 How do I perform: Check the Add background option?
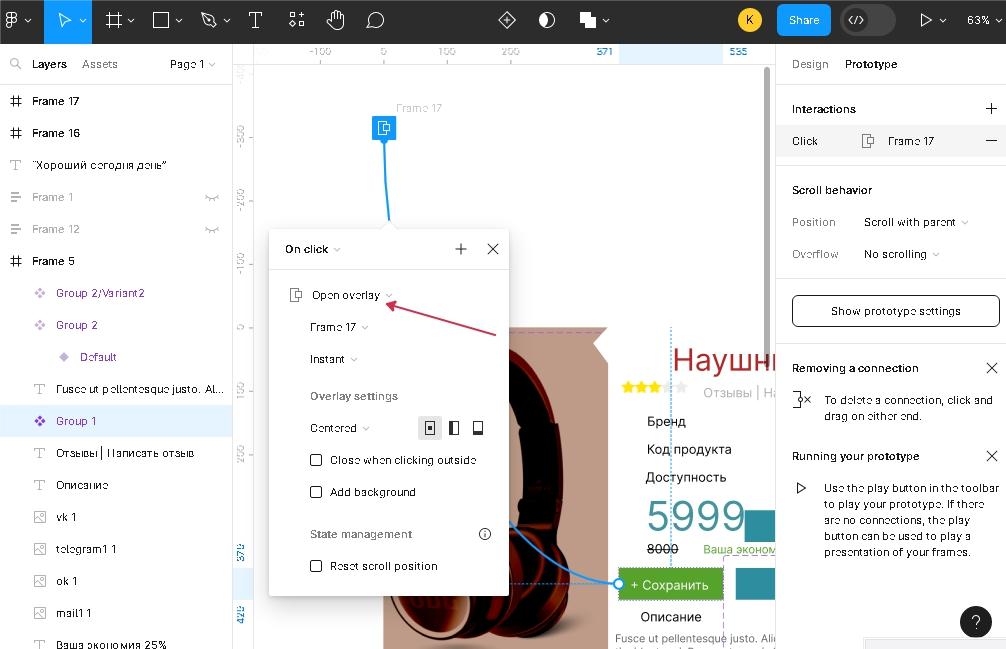(316, 492)
